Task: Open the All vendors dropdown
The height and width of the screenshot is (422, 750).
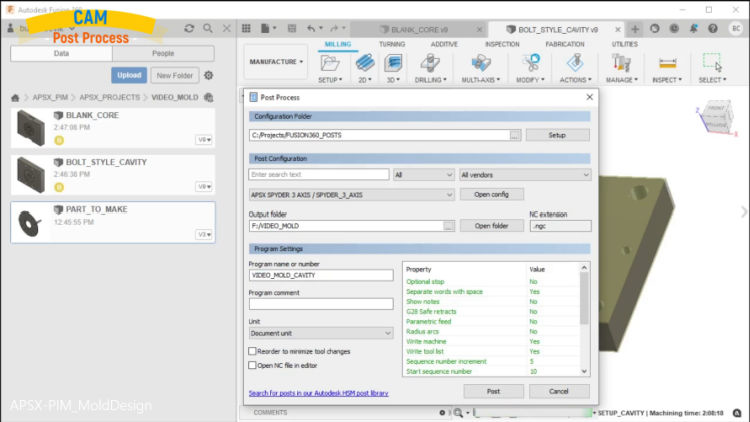Action: pos(525,175)
